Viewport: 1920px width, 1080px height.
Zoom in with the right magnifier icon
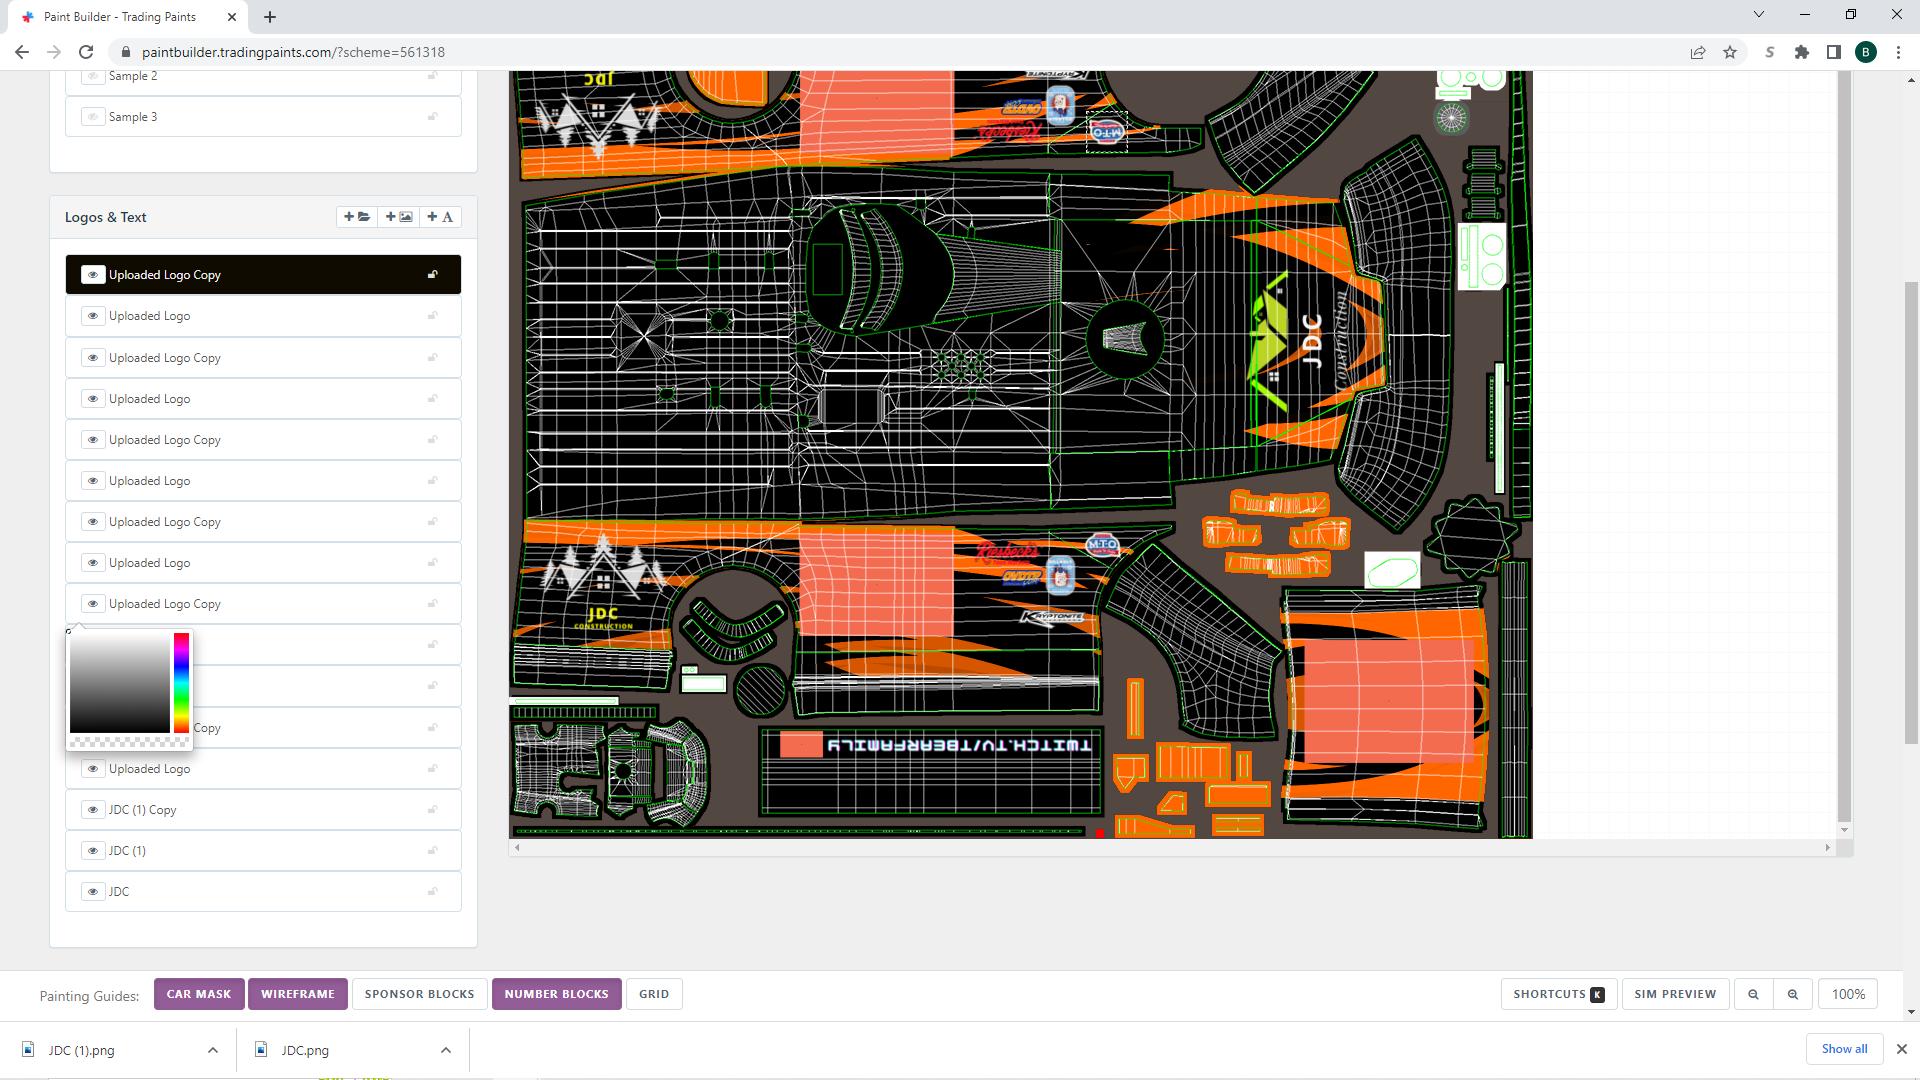pyautogui.click(x=1793, y=994)
